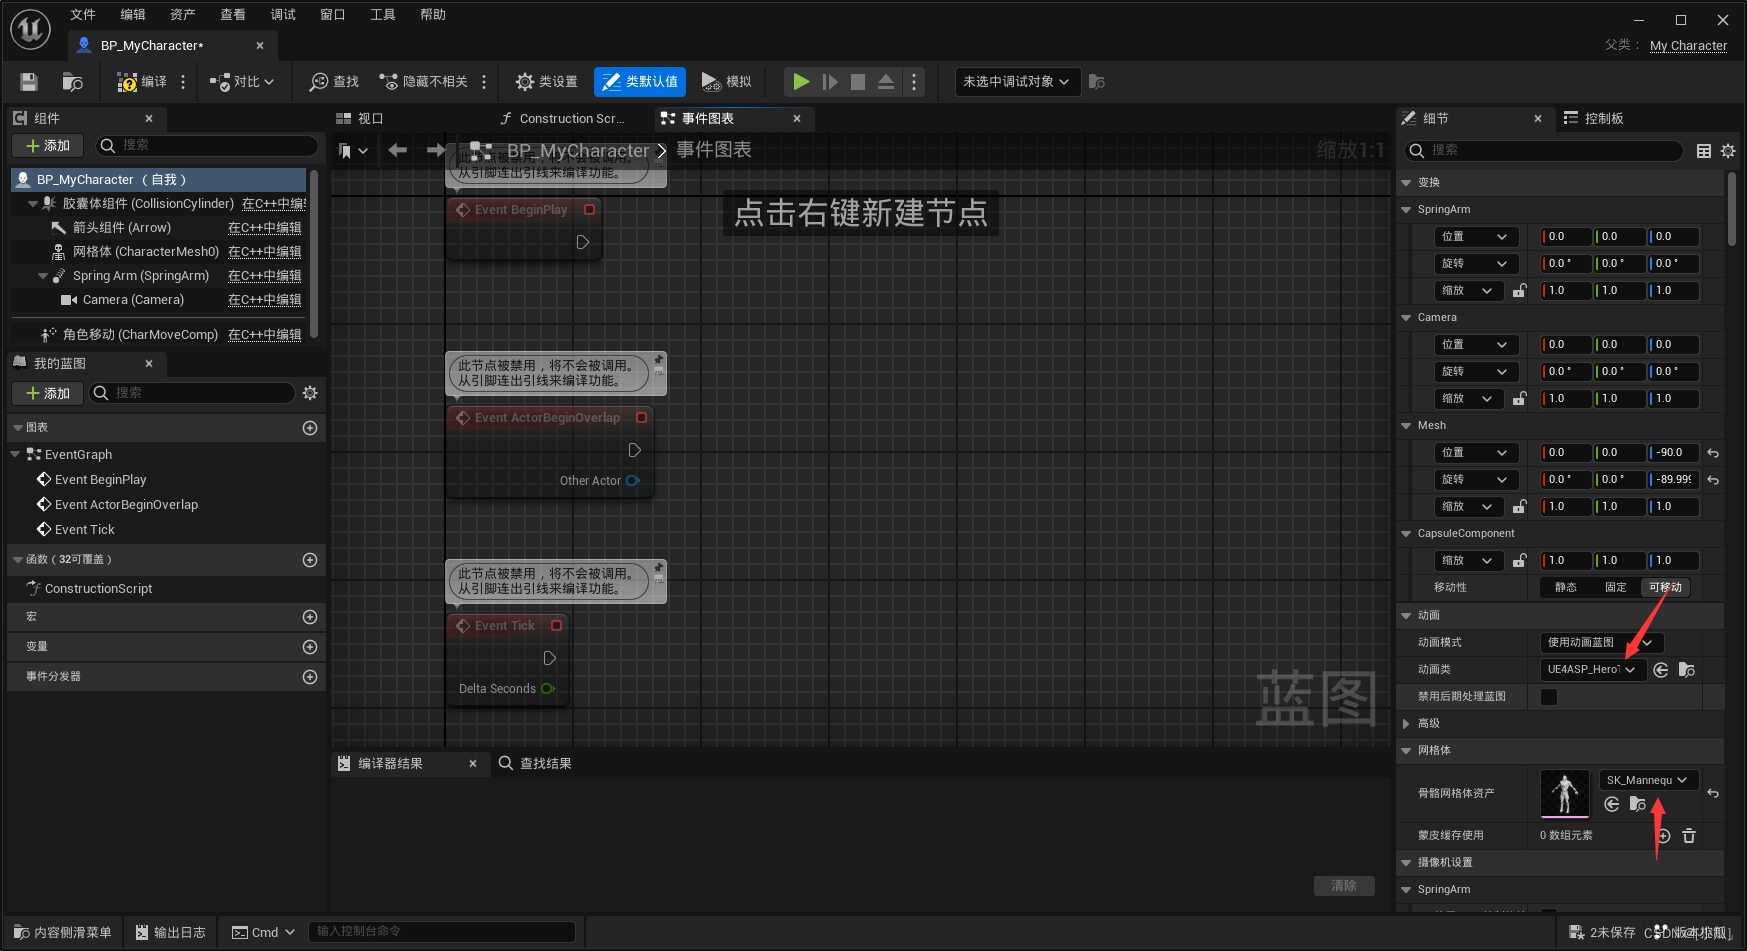Compile the blueprint (编译)
1747x951 pixels.
[x=142, y=82]
